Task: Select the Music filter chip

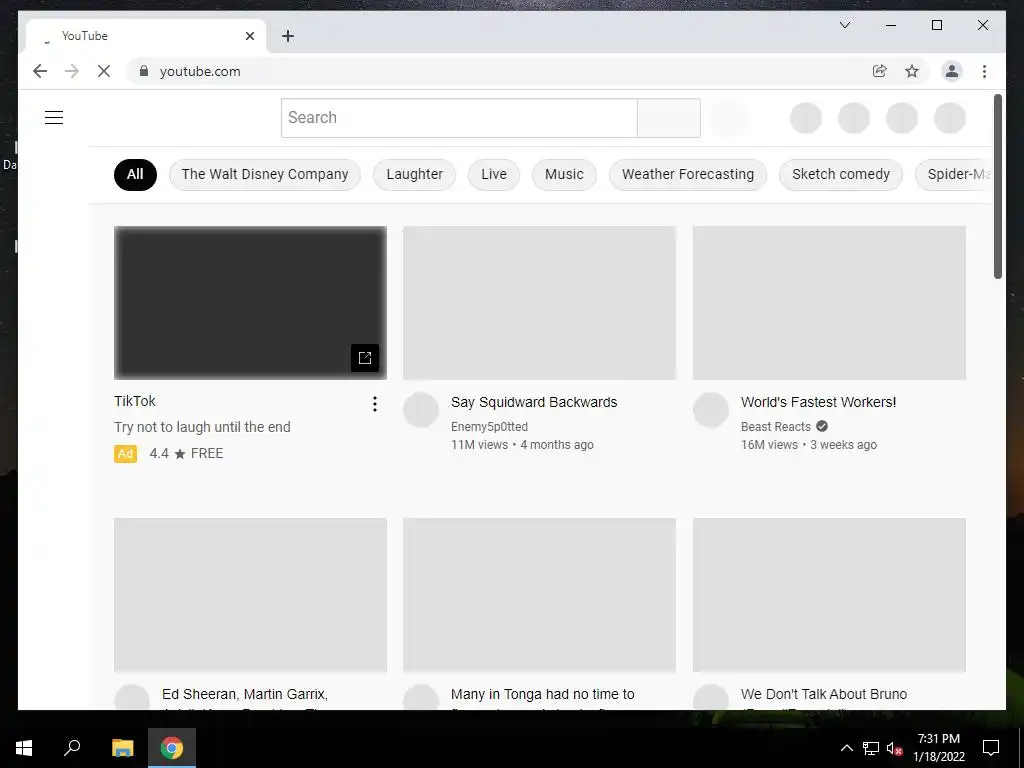Action: (564, 174)
